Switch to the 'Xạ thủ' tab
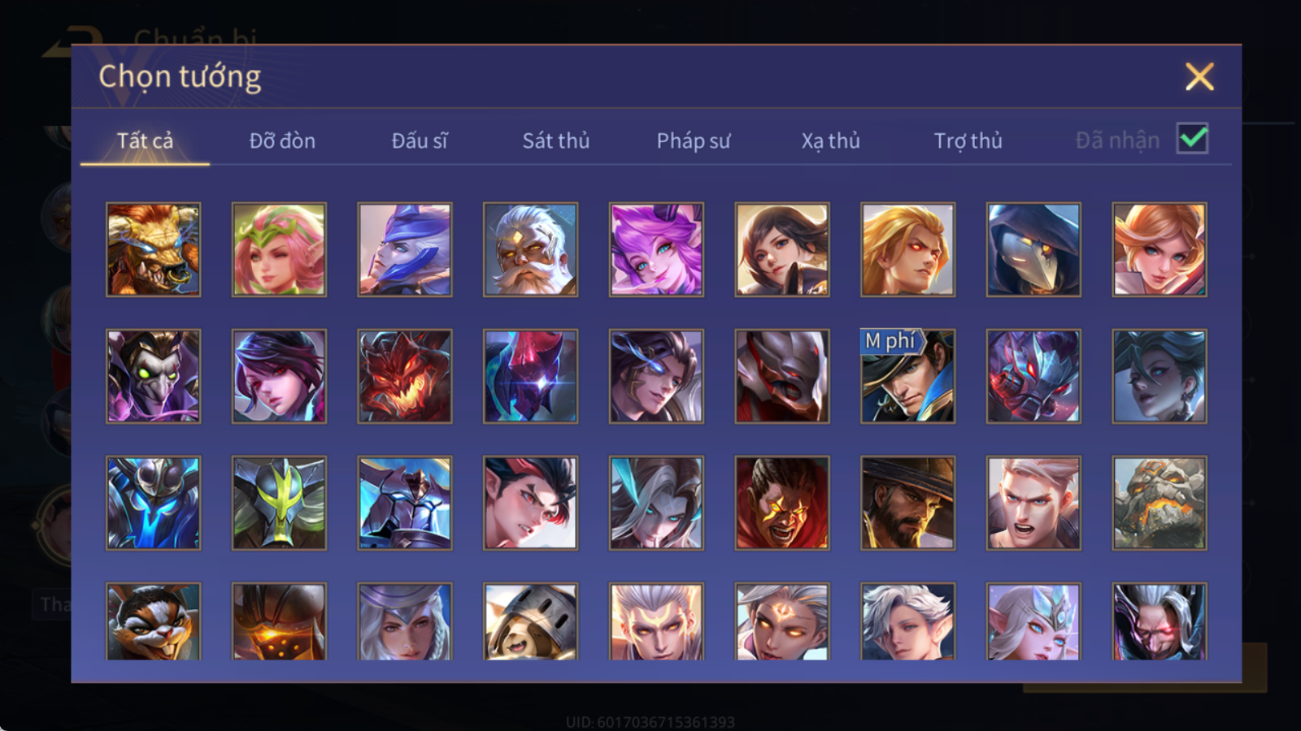 830,141
